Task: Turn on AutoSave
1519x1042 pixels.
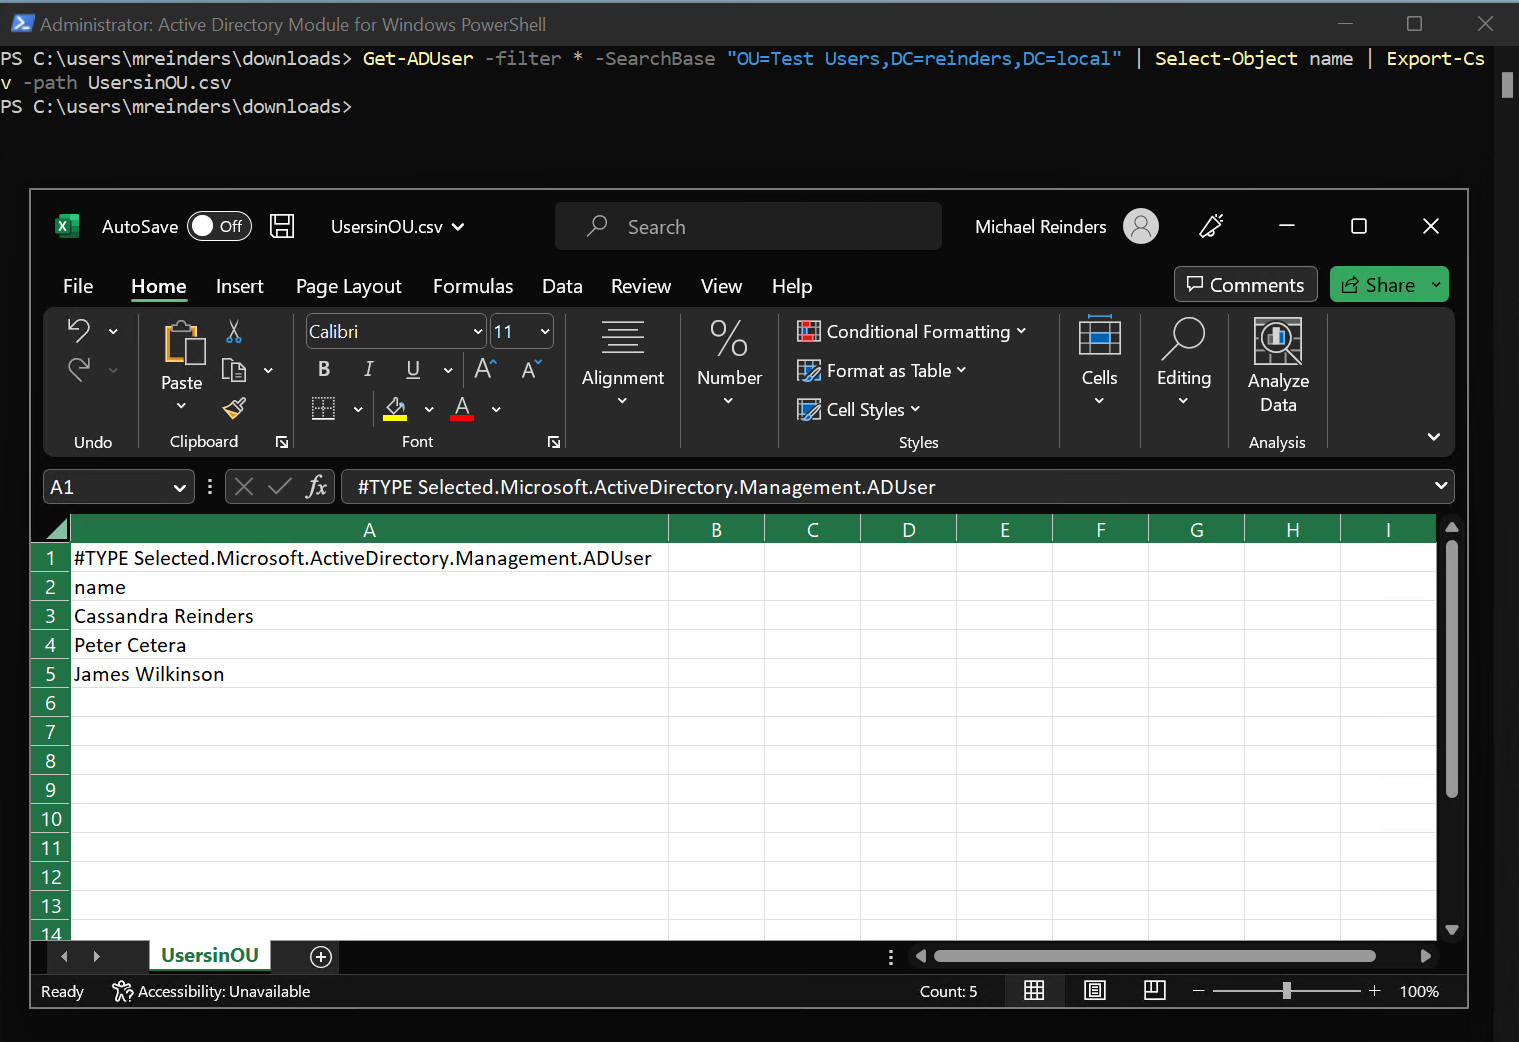Action: (219, 226)
